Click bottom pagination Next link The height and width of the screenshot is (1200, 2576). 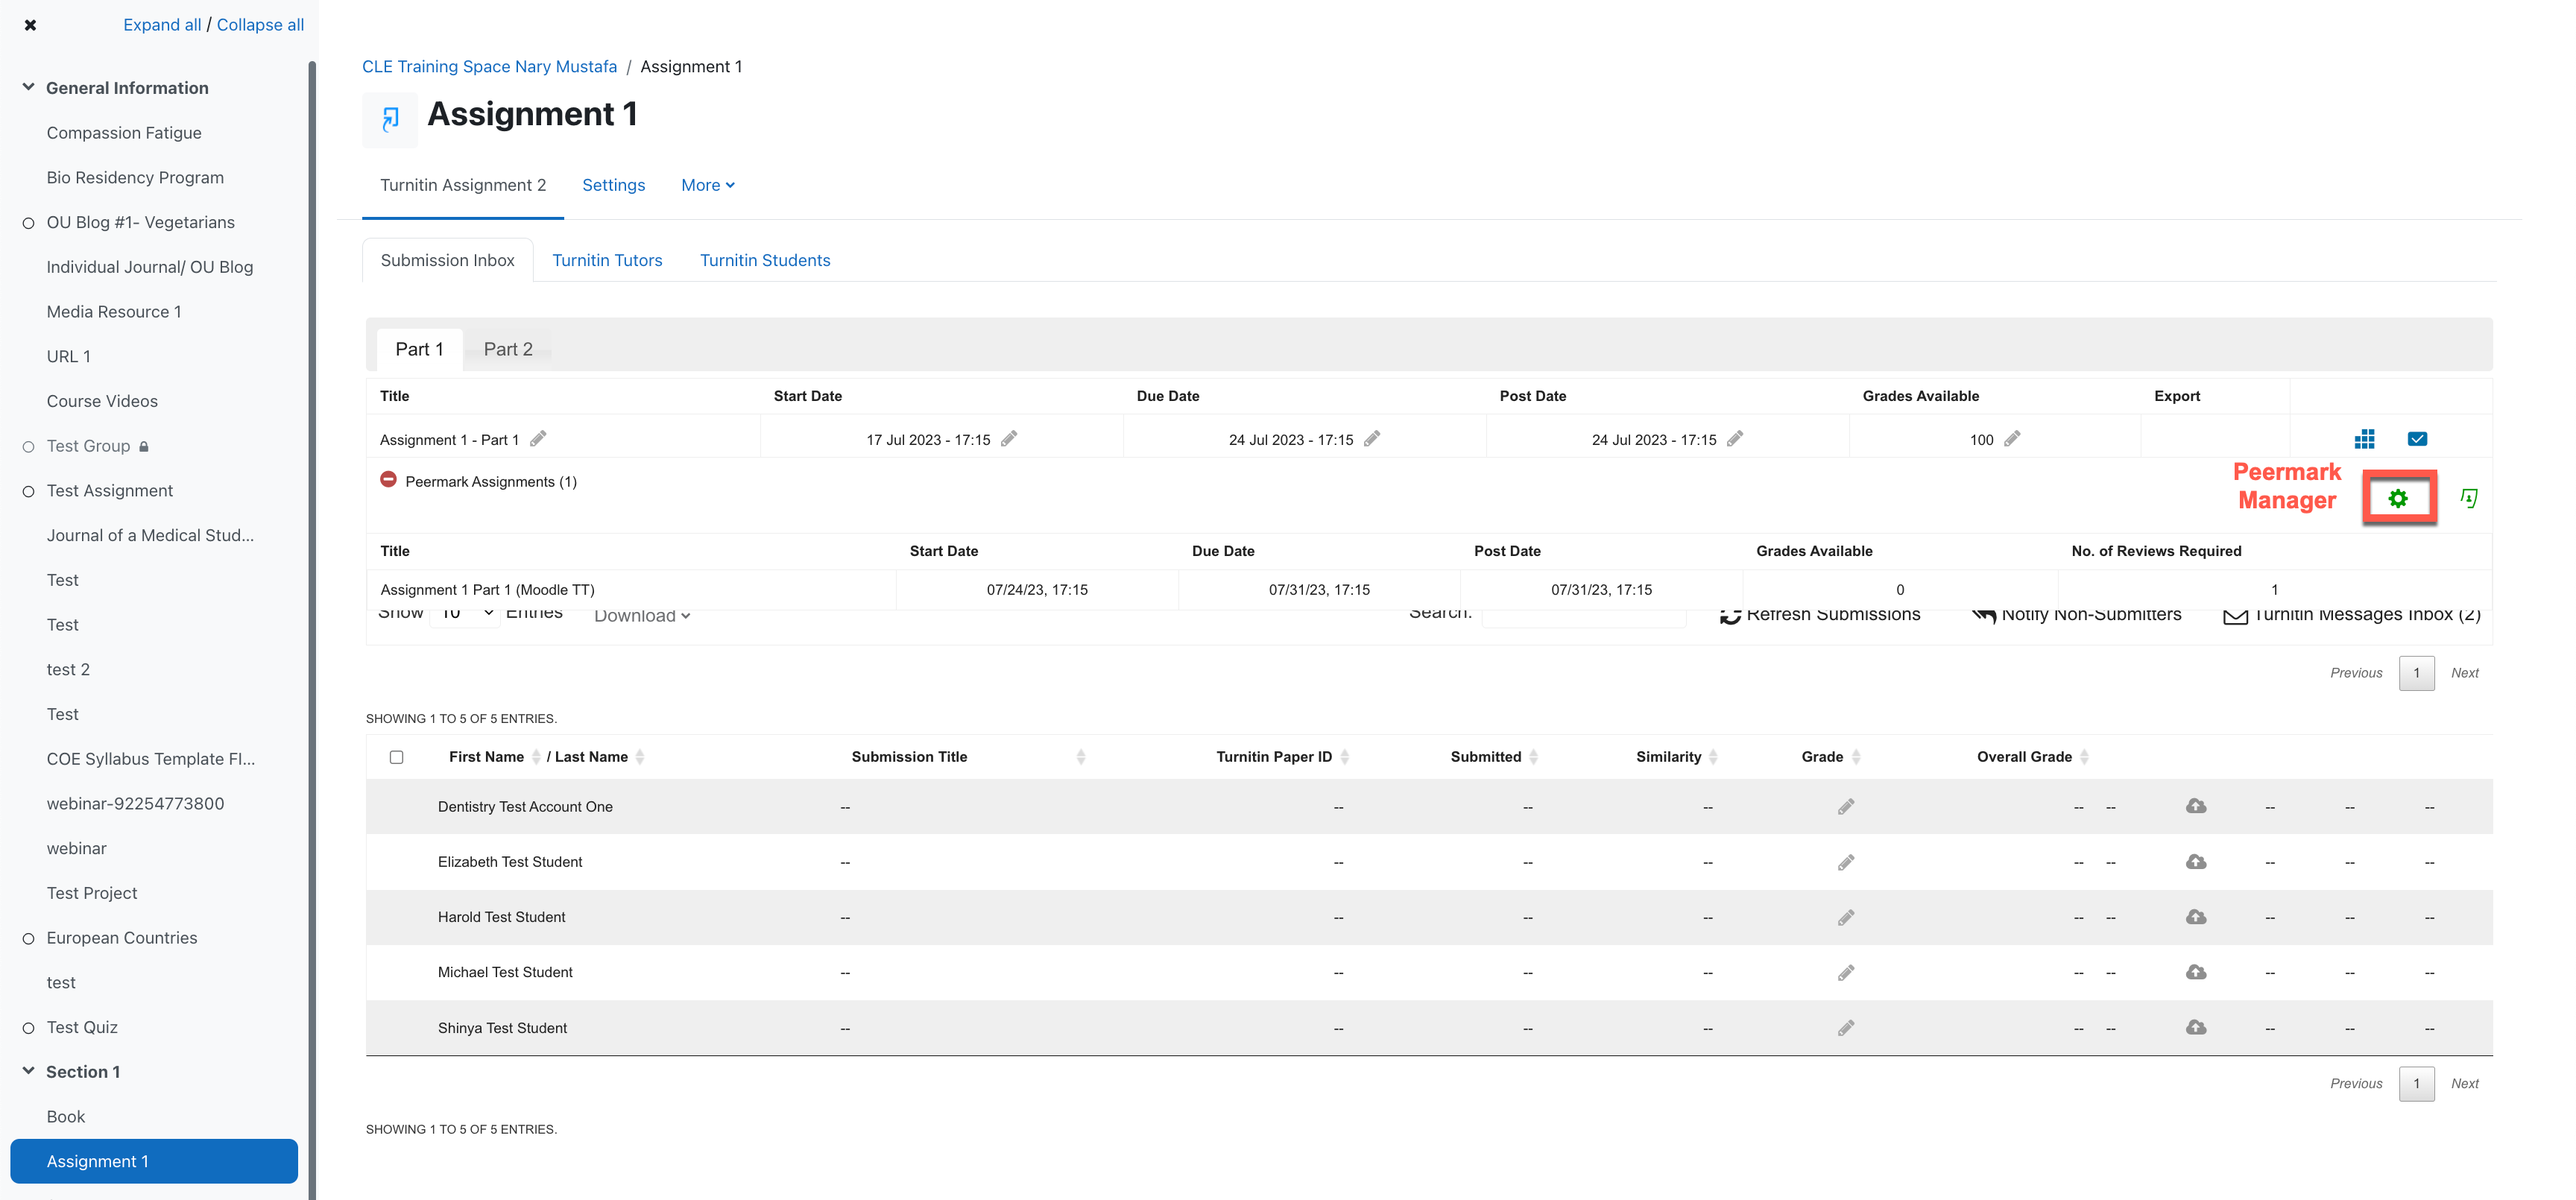pyautogui.click(x=2465, y=1084)
